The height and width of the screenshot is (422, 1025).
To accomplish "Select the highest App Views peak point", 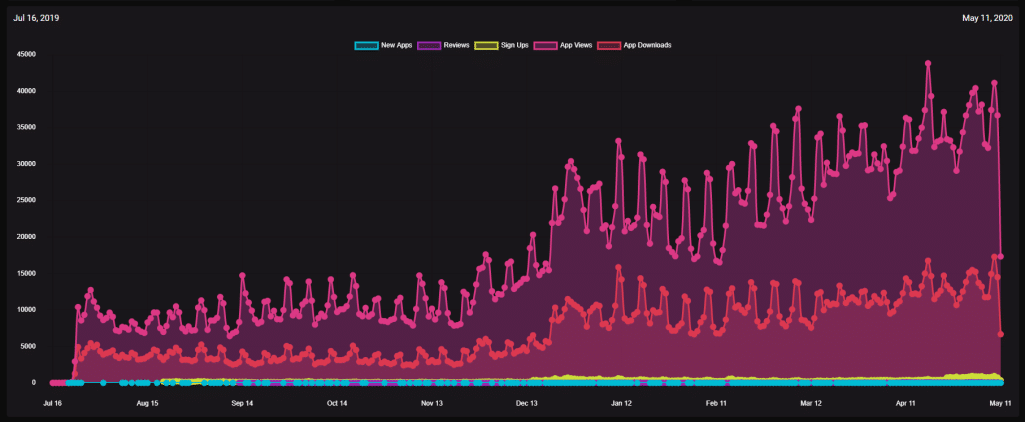I will click(x=928, y=63).
